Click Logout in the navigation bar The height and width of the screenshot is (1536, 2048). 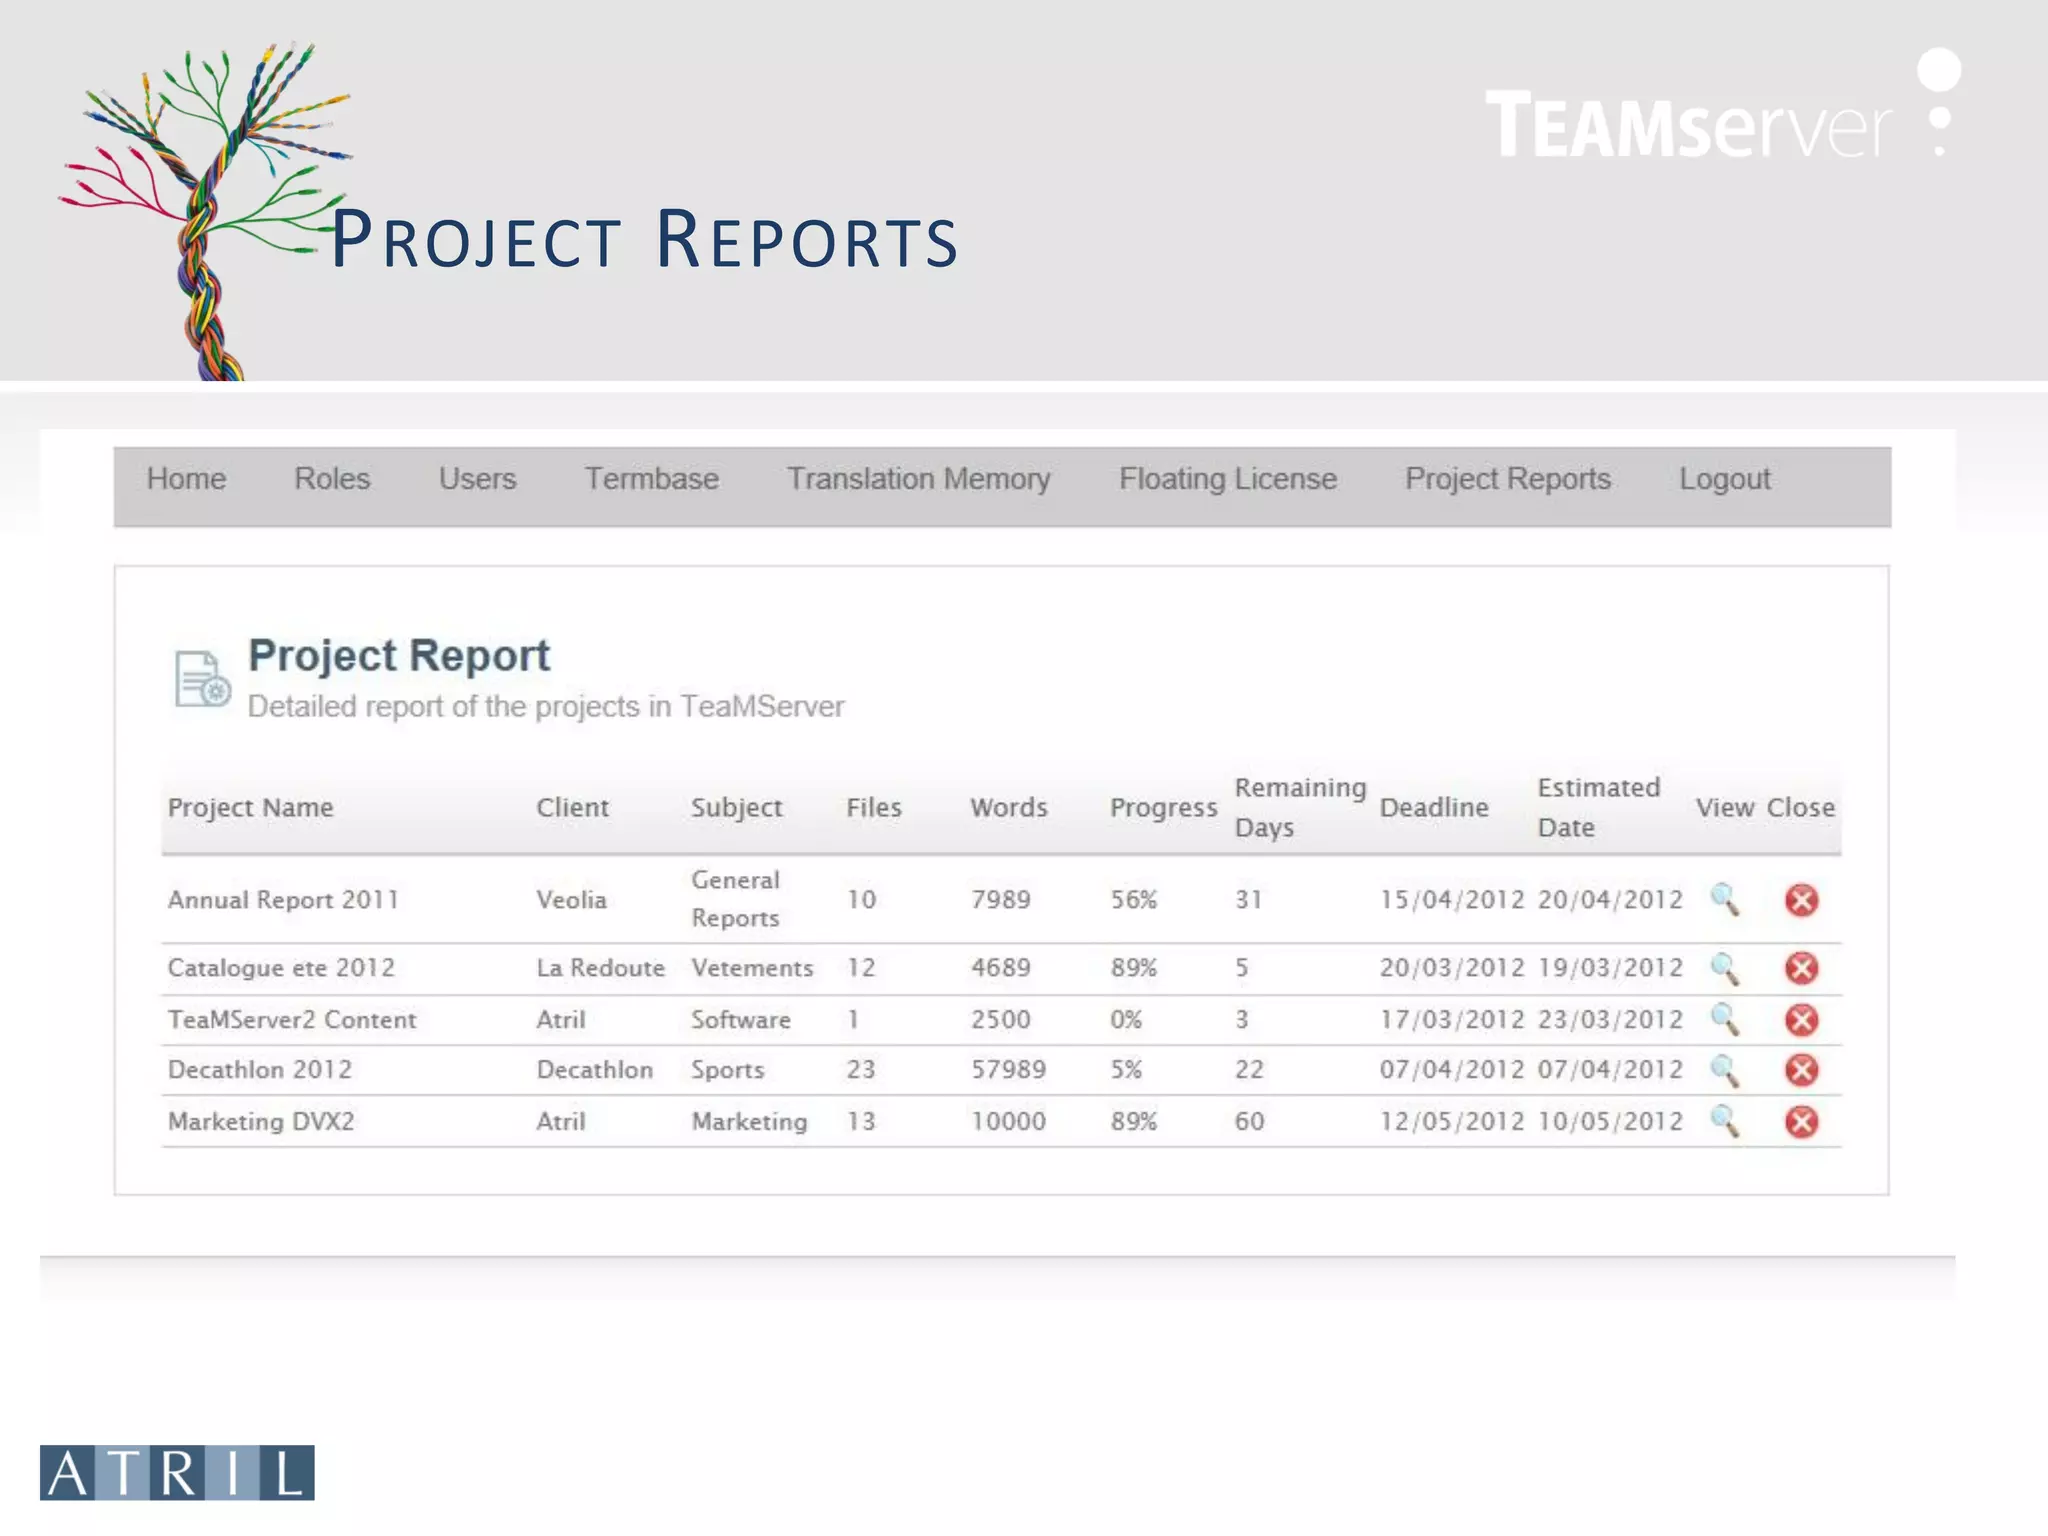(x=1724, y=479)
